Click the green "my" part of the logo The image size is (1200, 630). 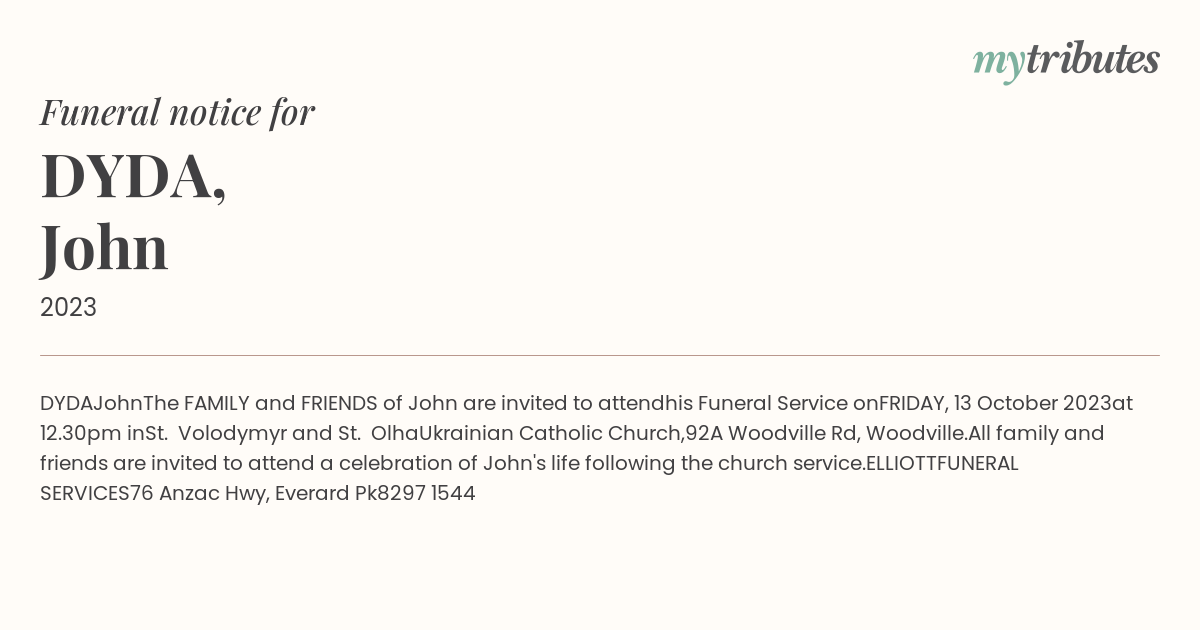pos(999,64)
